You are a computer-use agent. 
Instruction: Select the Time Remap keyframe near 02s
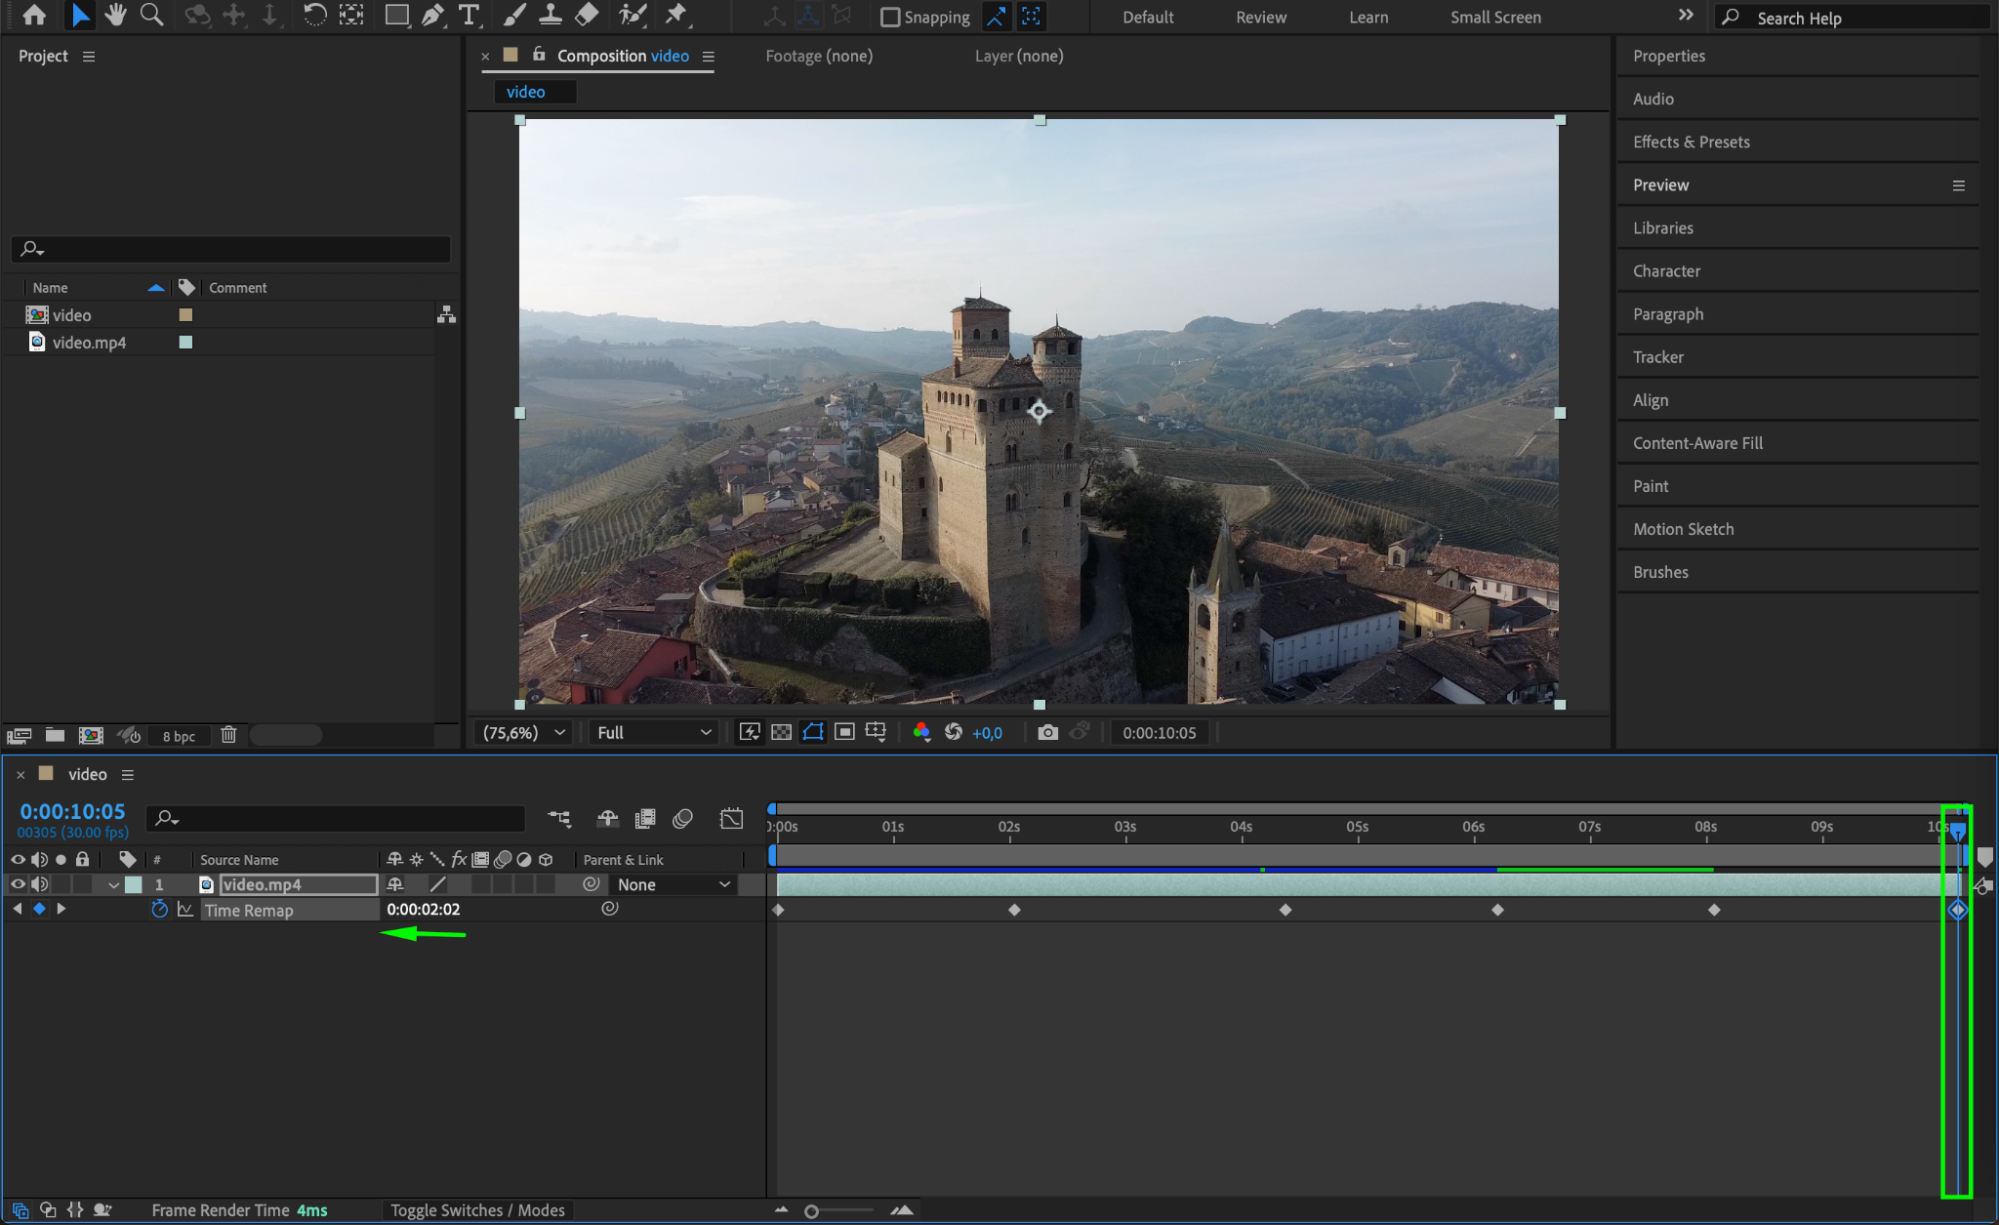(x=1014, y=909)
